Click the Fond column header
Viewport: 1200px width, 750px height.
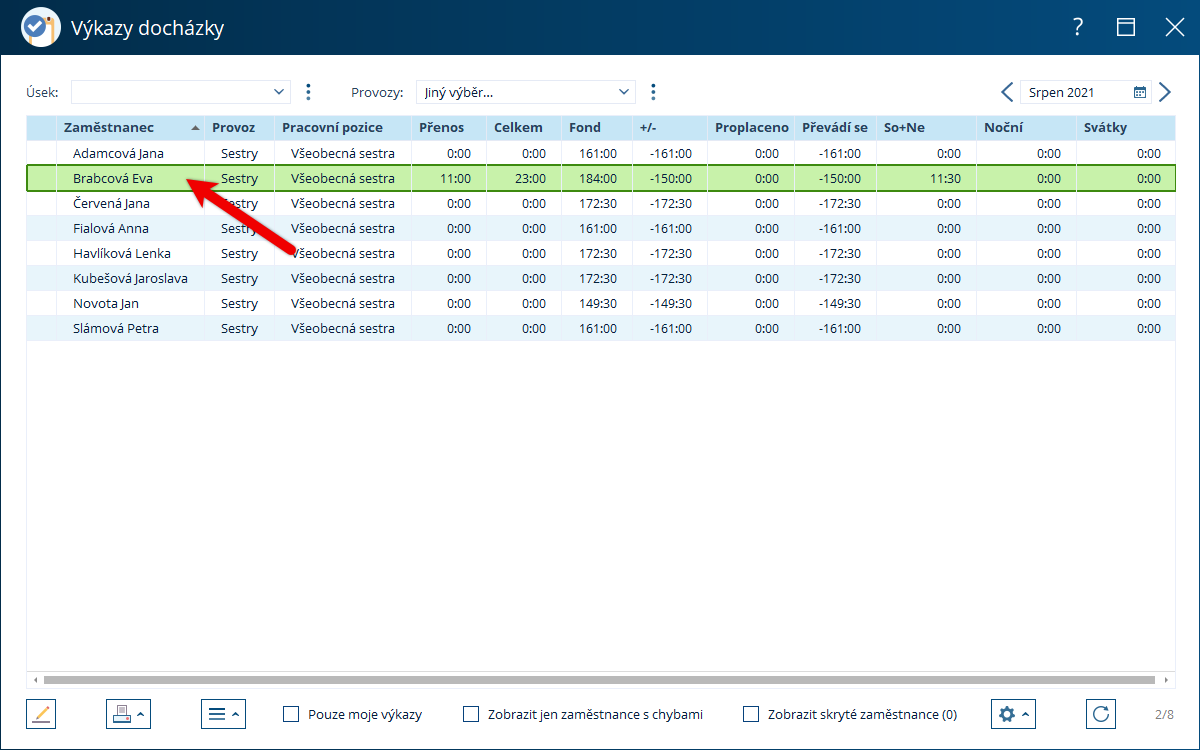(x=597, y=128)
